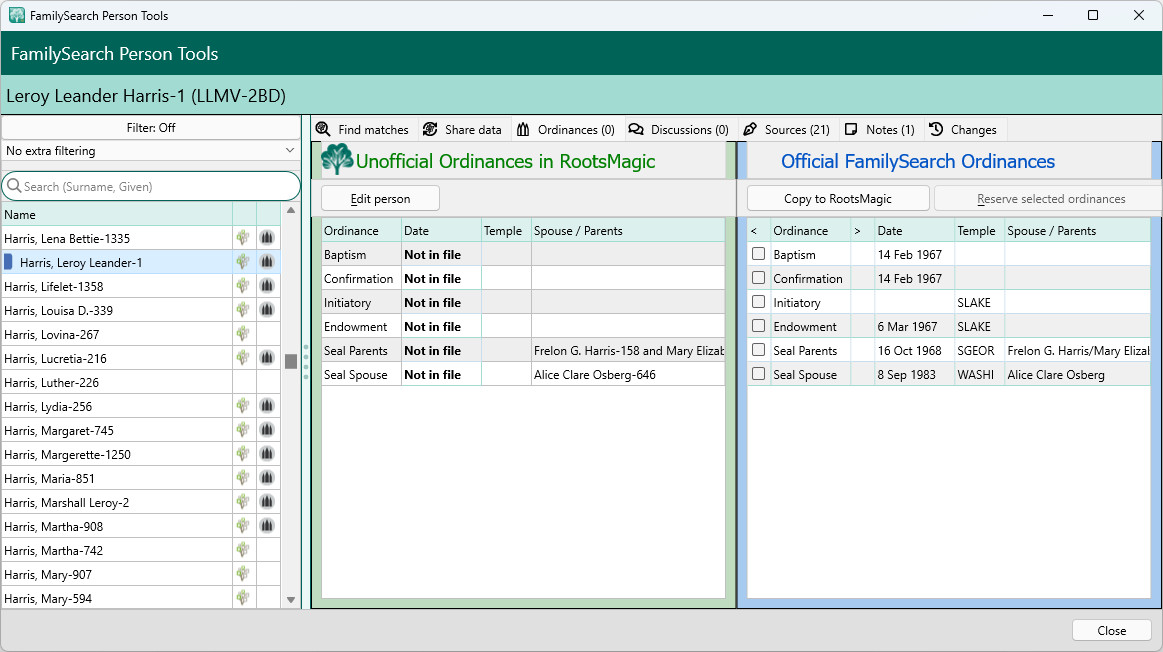Click FamilySearch tree icon for Mary-907

click(243, 574)
